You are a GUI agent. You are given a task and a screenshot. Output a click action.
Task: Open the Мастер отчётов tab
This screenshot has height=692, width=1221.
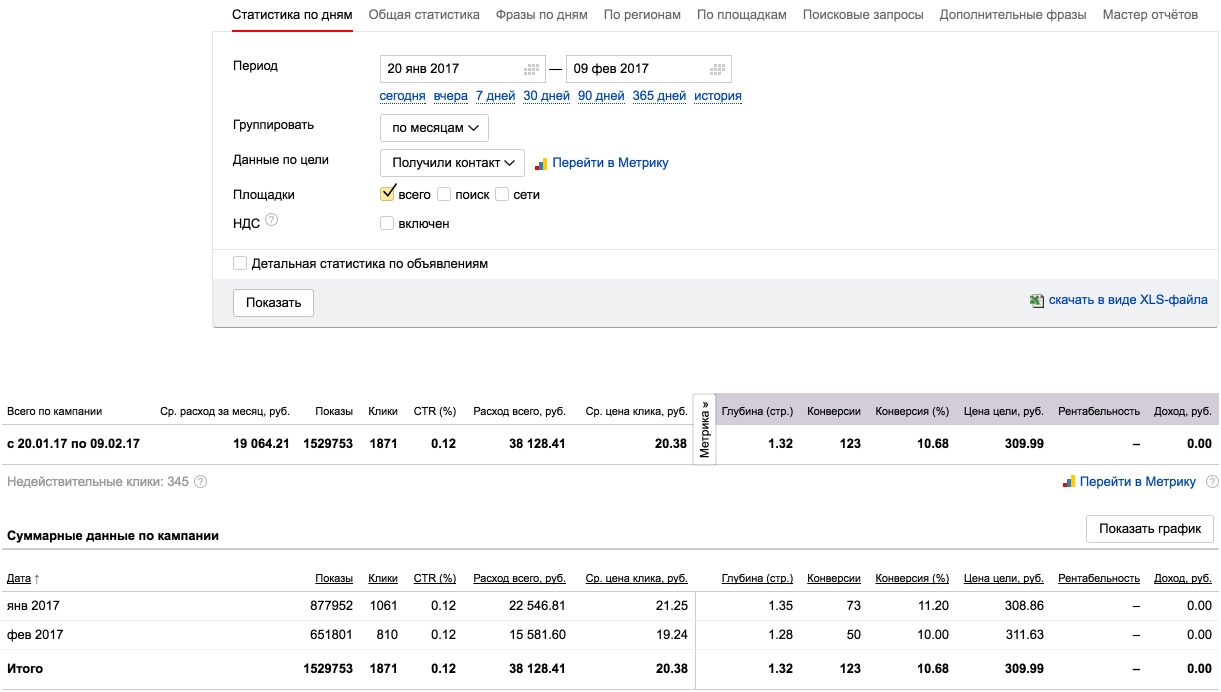pyautogui.click(x=1150, y=15)
